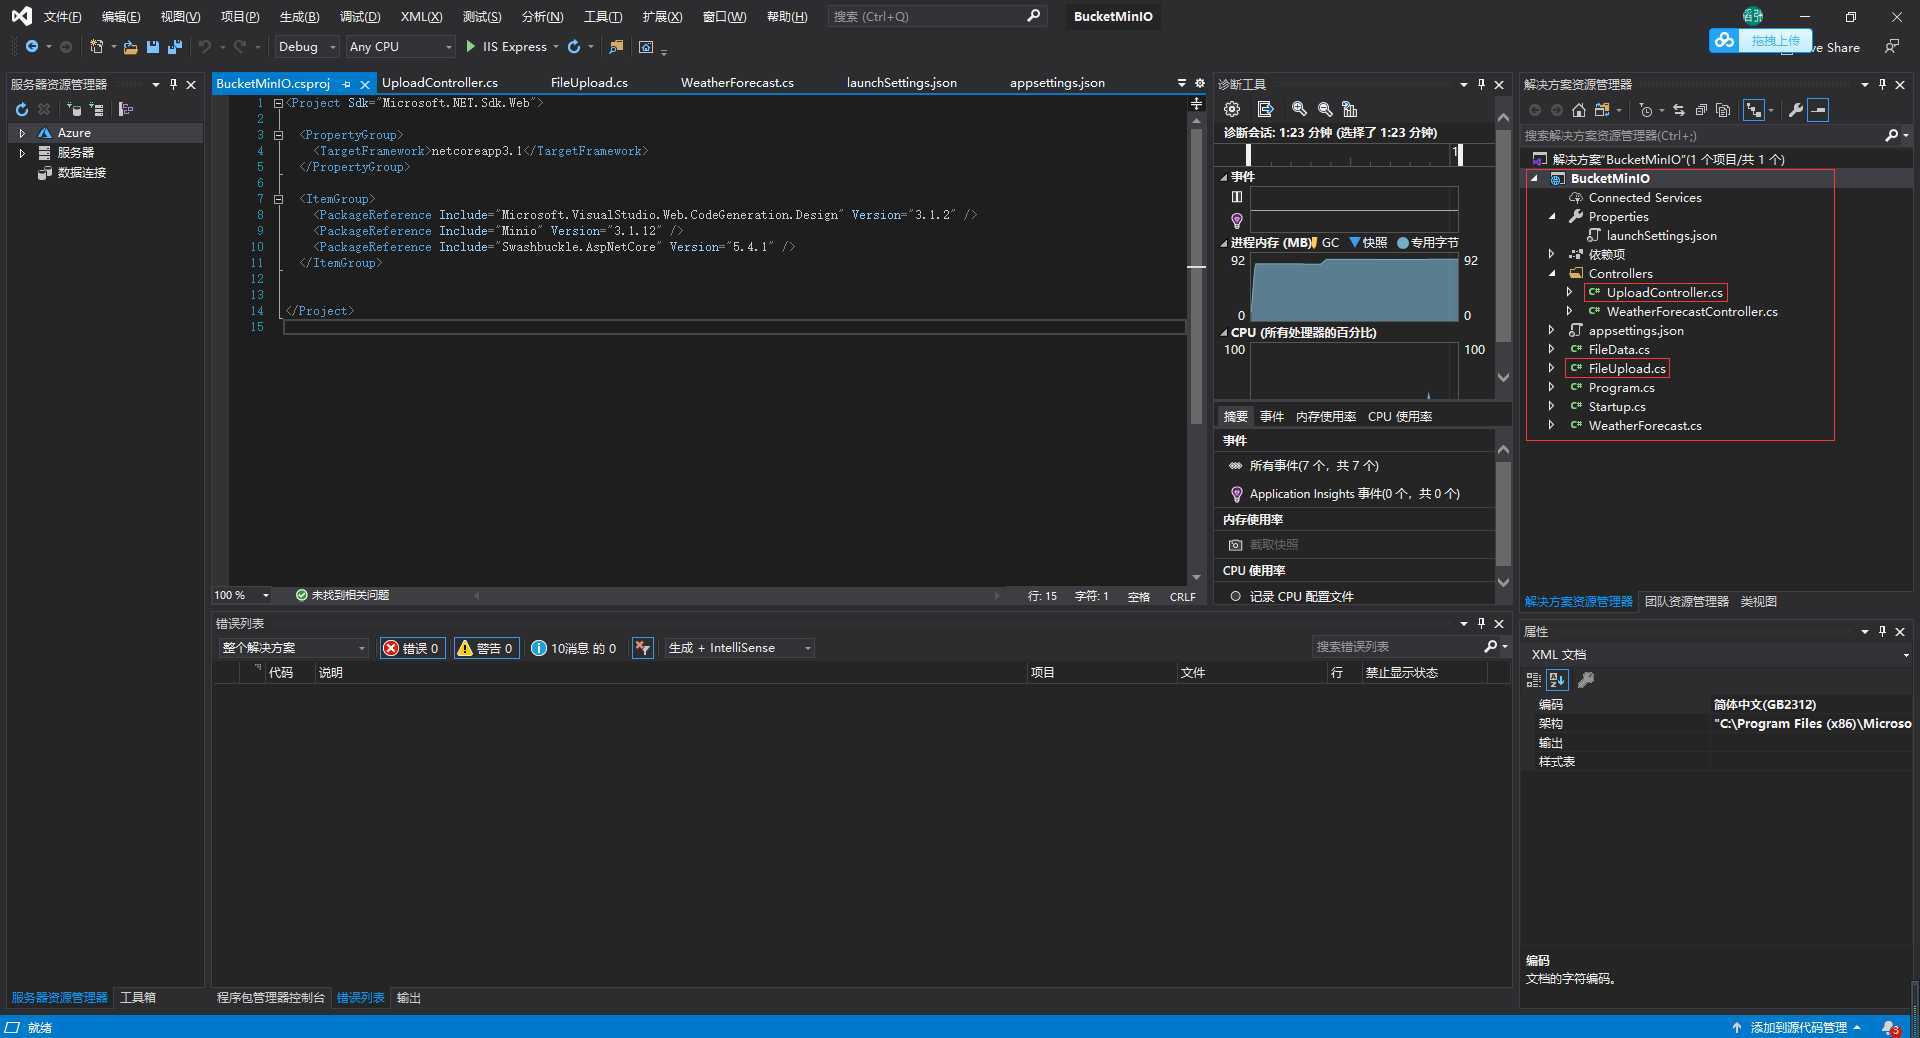Viewport: 1920px width, 1038px height.
Task: Toggle the Warnings 0 filter button
Action: click(x=487, y=648)
